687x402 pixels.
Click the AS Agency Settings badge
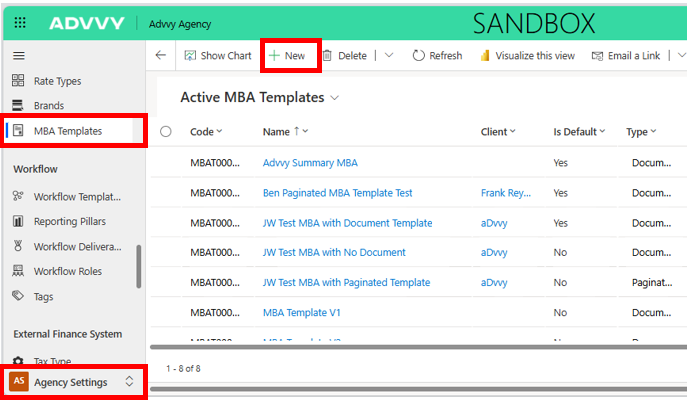point(19,381)
